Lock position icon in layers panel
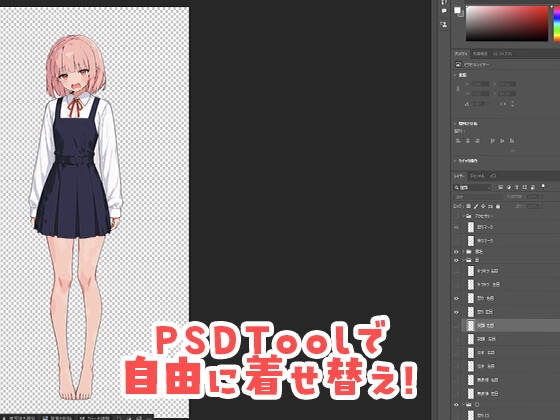 pos(483,206)
